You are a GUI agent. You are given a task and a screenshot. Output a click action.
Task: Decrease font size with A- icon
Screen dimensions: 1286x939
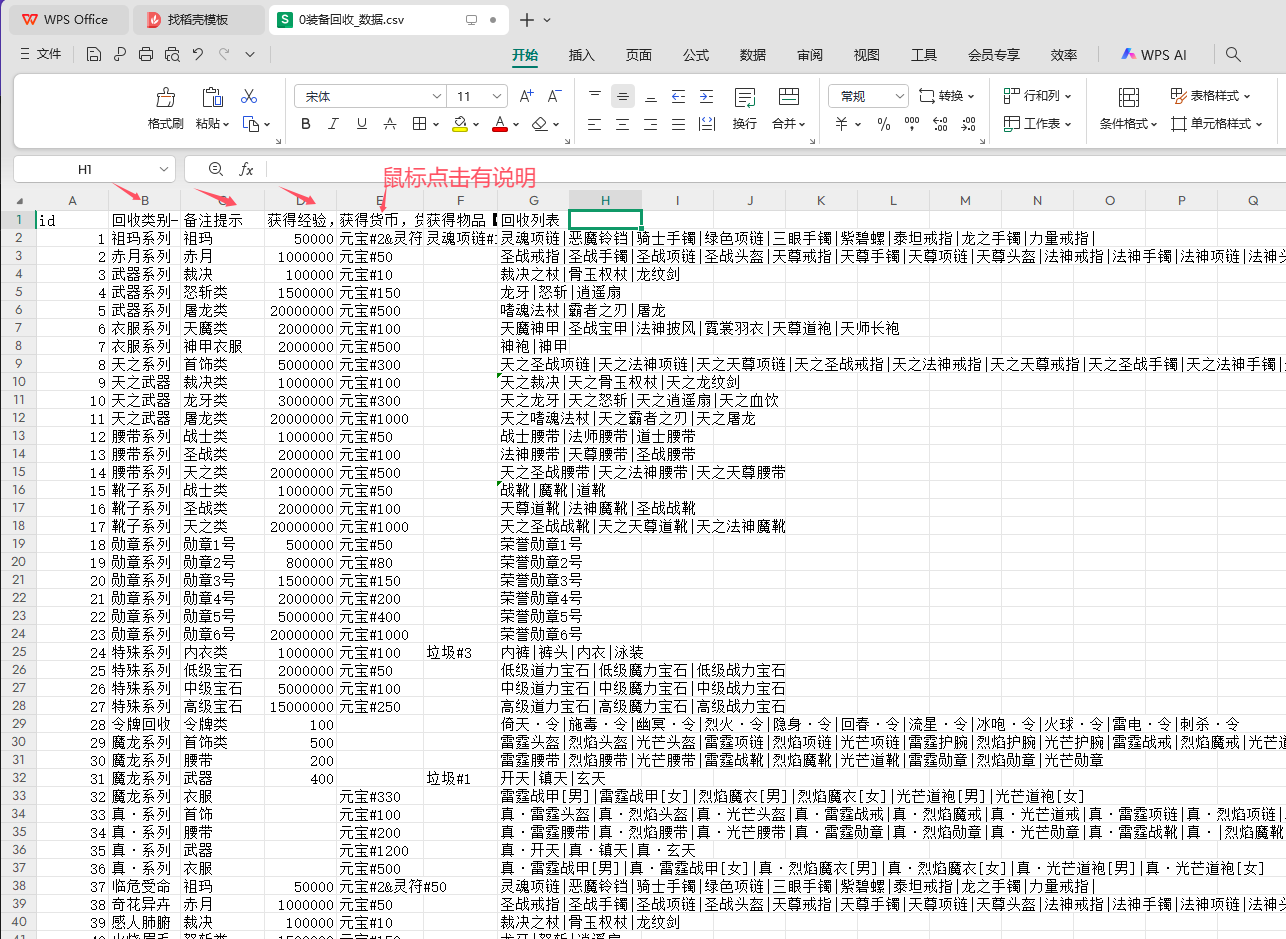point(554,96)
